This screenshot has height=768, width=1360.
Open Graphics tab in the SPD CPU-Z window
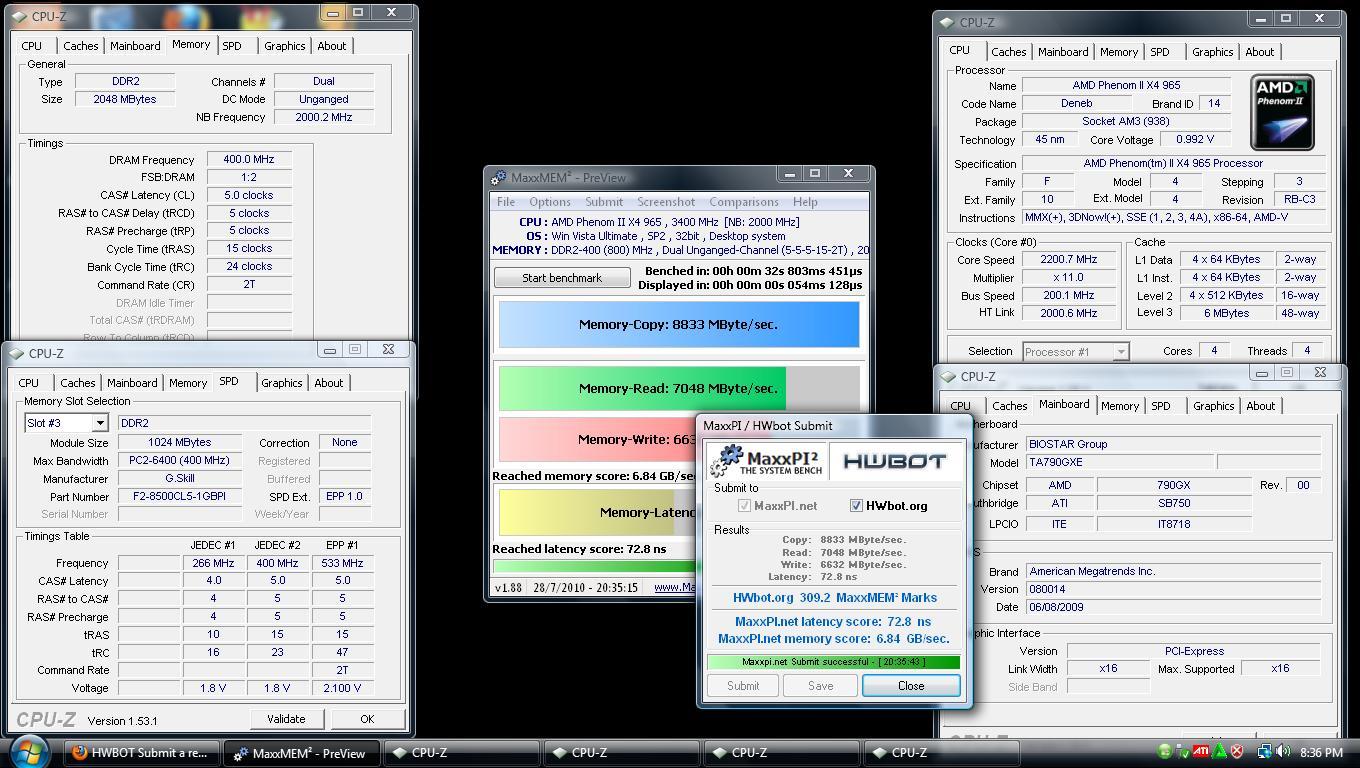(281, 383)
